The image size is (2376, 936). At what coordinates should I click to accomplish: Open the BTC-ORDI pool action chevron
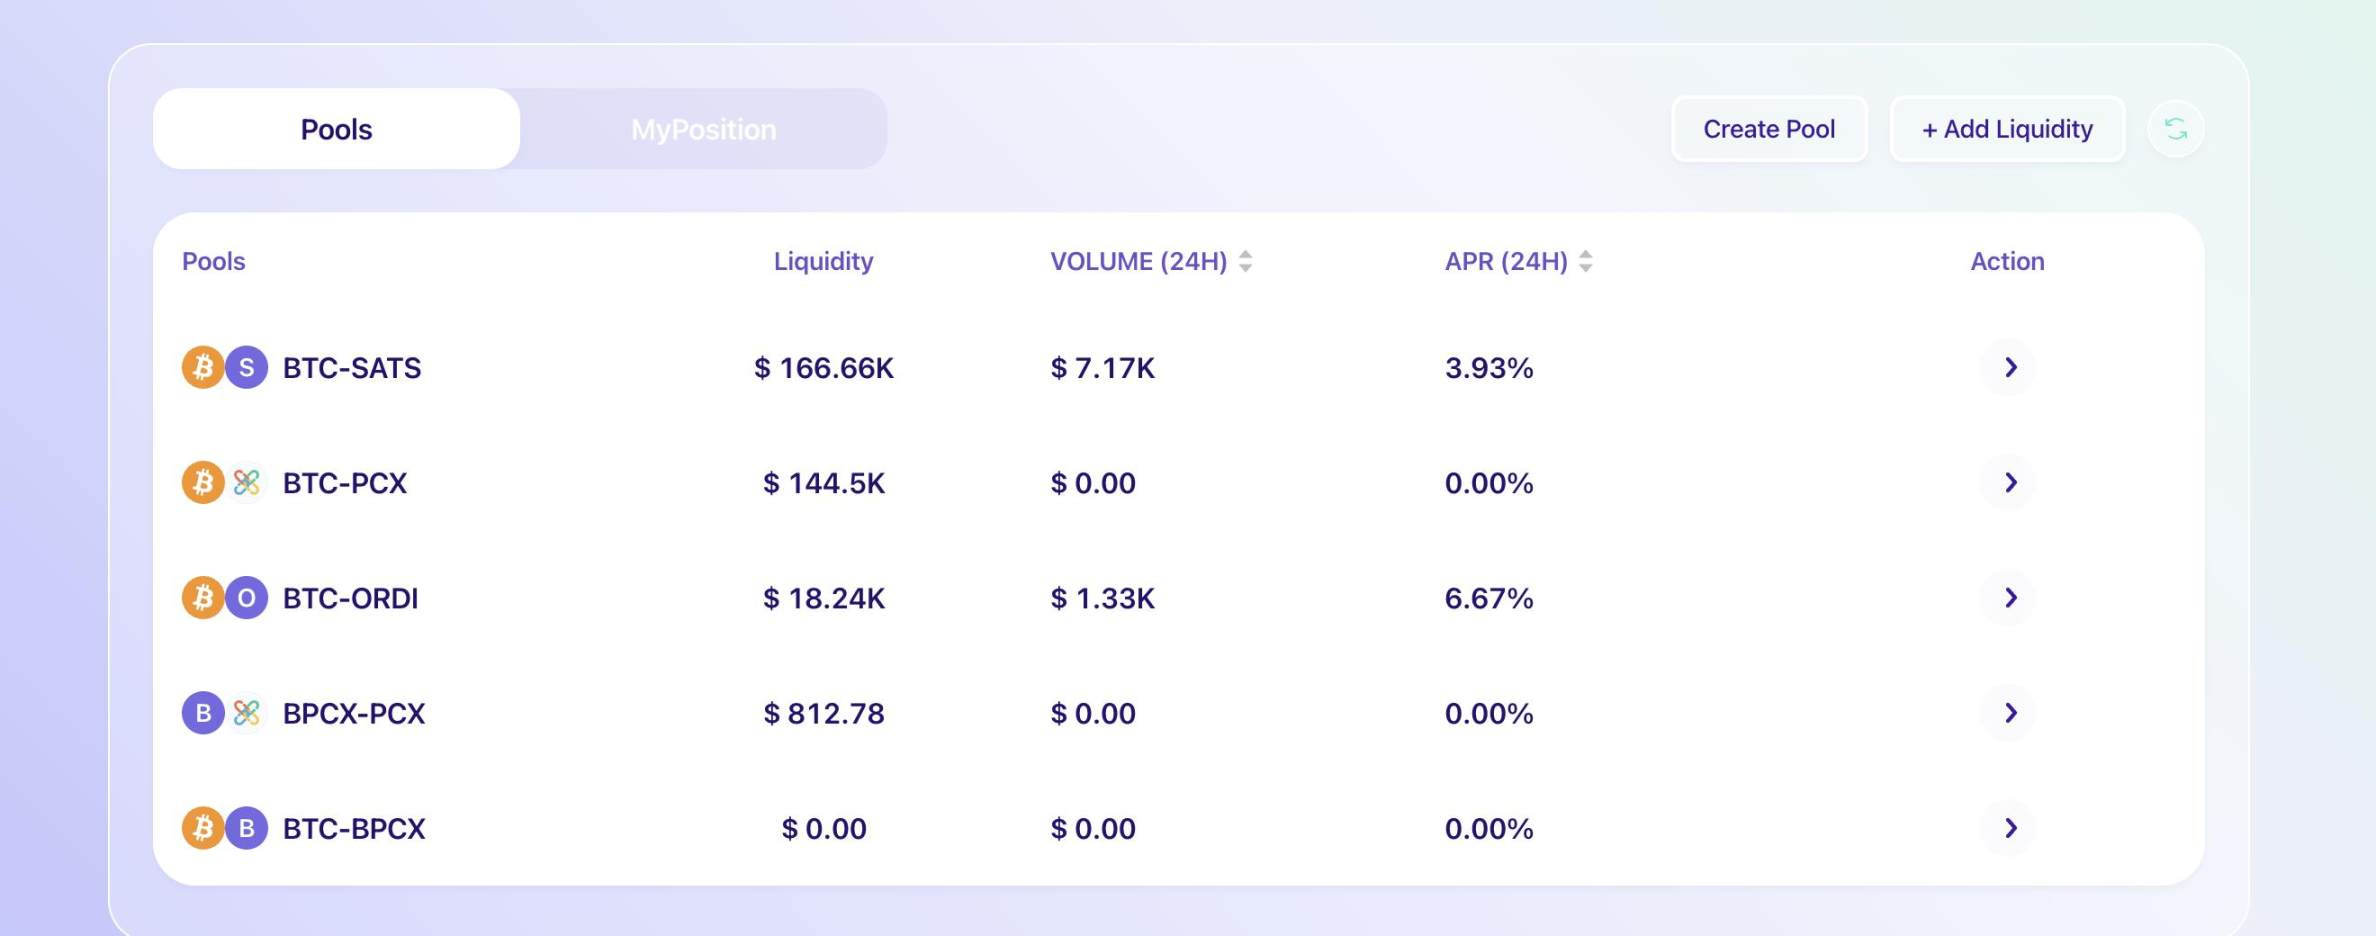(x=2009, y=598)
